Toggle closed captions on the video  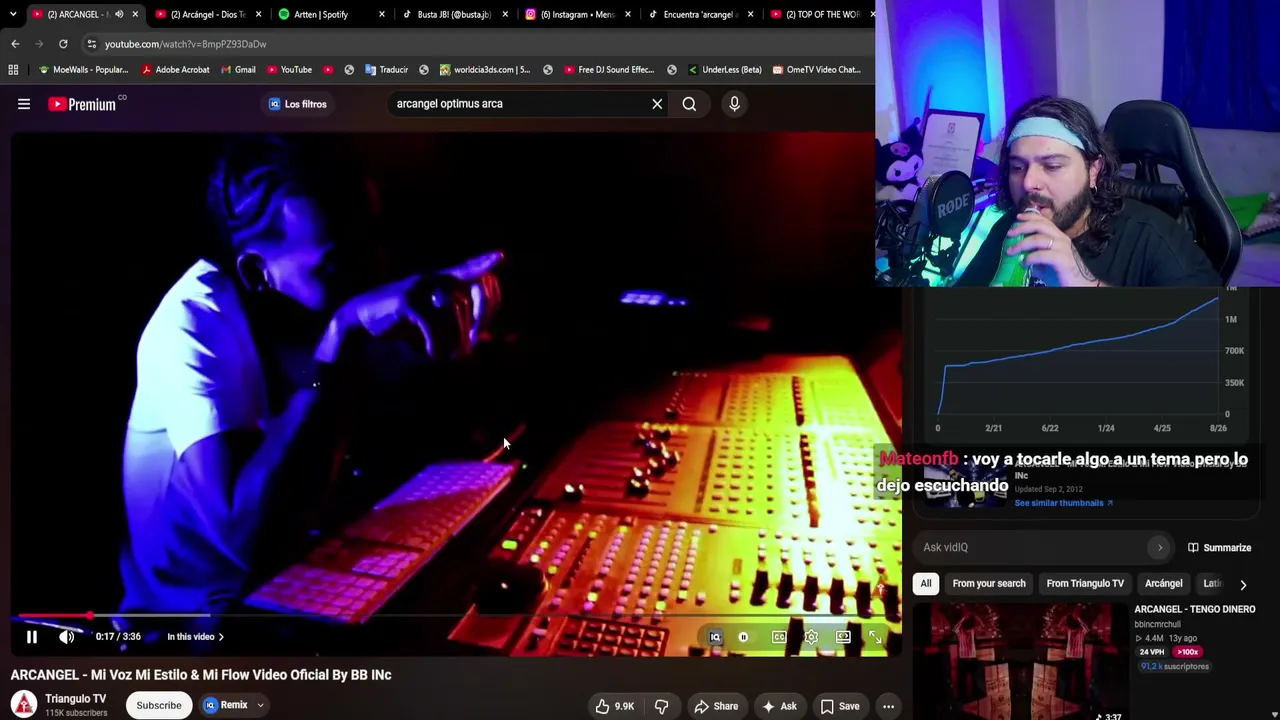click(x=779, y=637)
